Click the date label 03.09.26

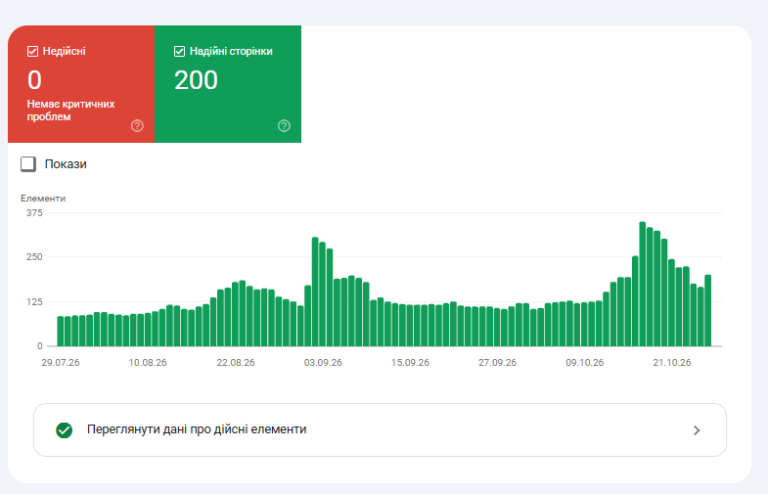pyautogui.click(x=323, y=363)
